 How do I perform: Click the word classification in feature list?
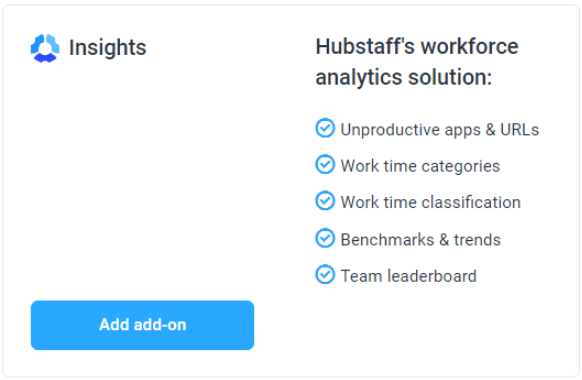(471, 202)
